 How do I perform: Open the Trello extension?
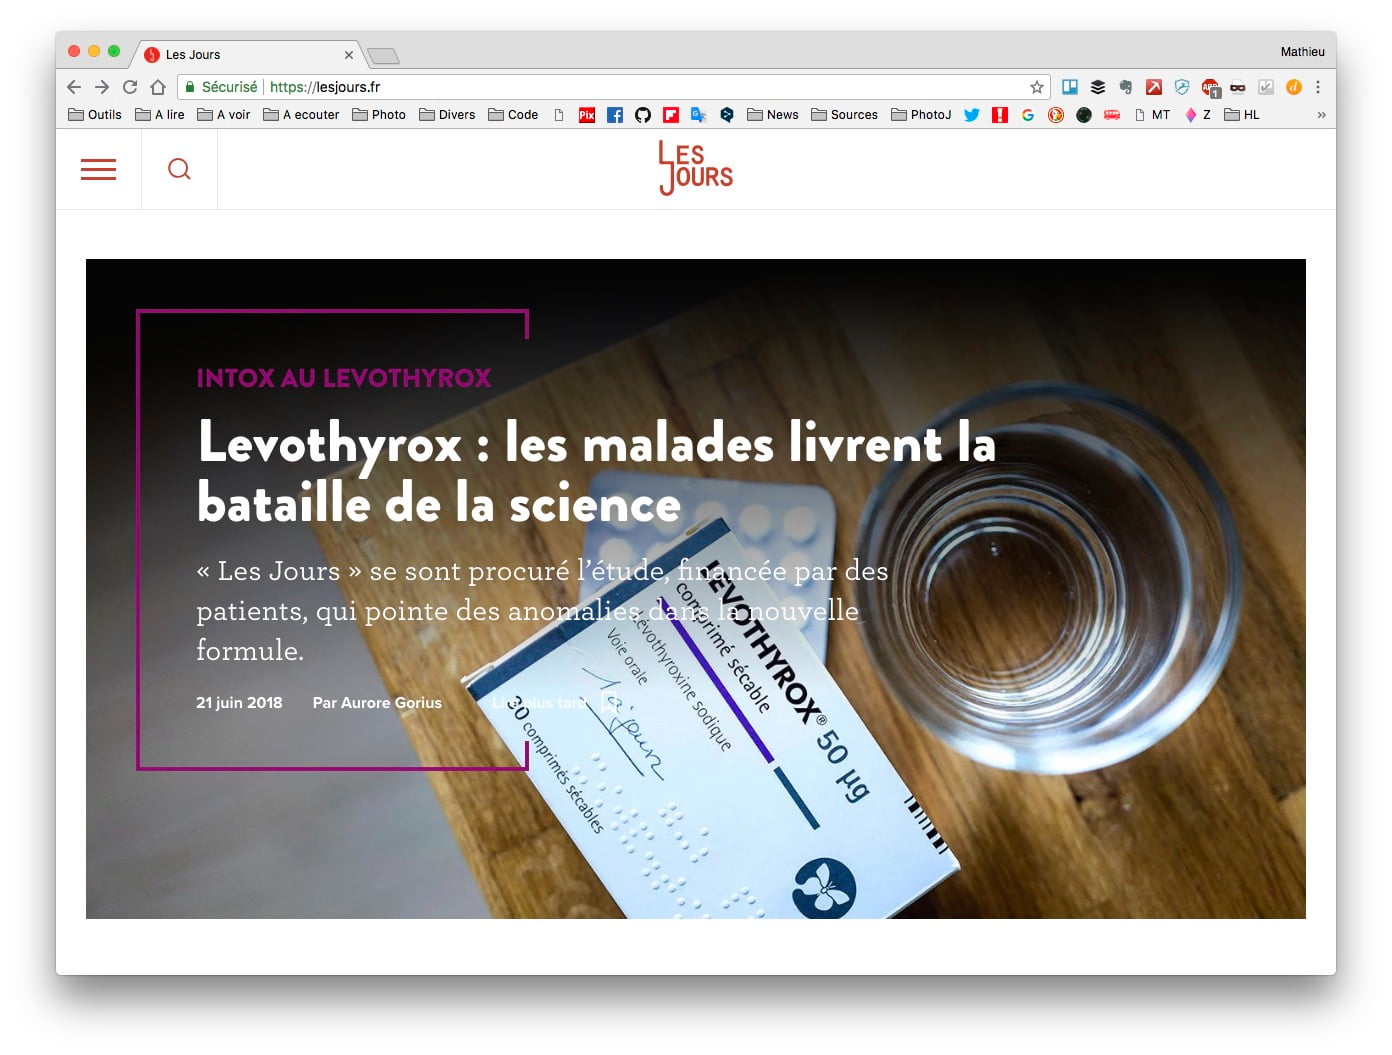tap(1070, 87)
